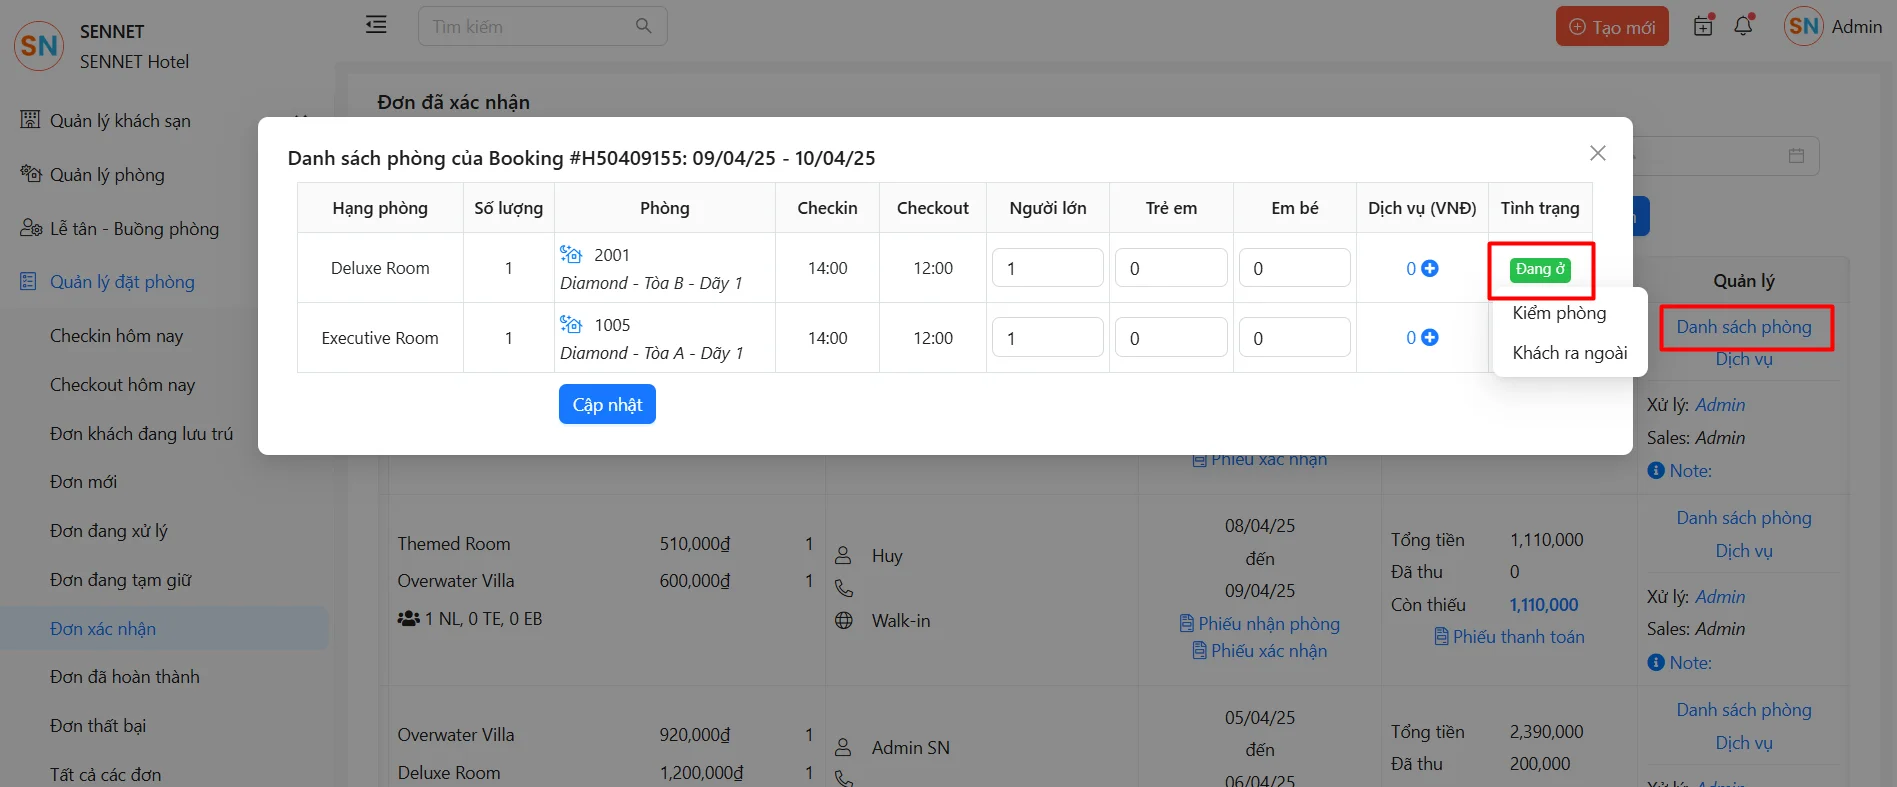Select 'Kiểm phòng' from status menu

tap(1559, 313)
